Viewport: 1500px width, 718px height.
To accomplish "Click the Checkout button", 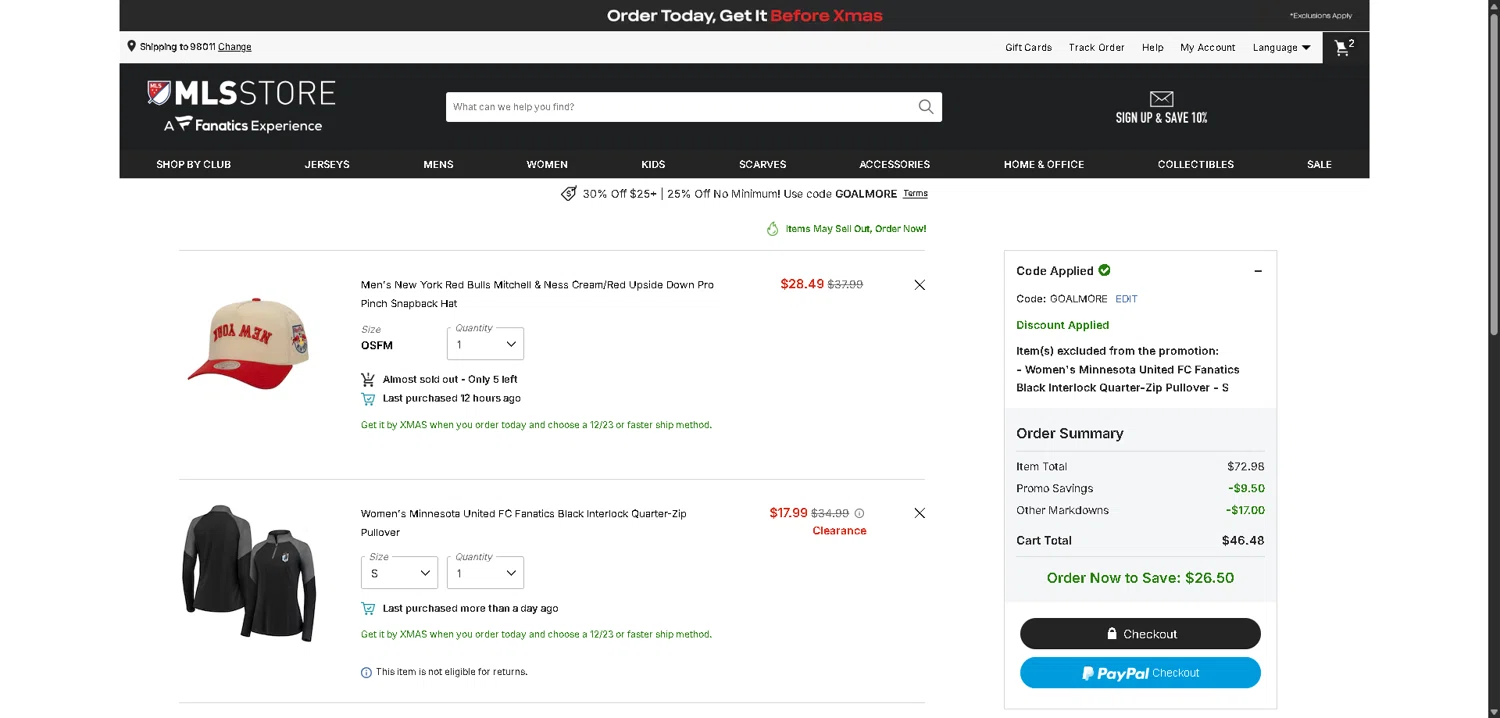I will point(1140,634).
